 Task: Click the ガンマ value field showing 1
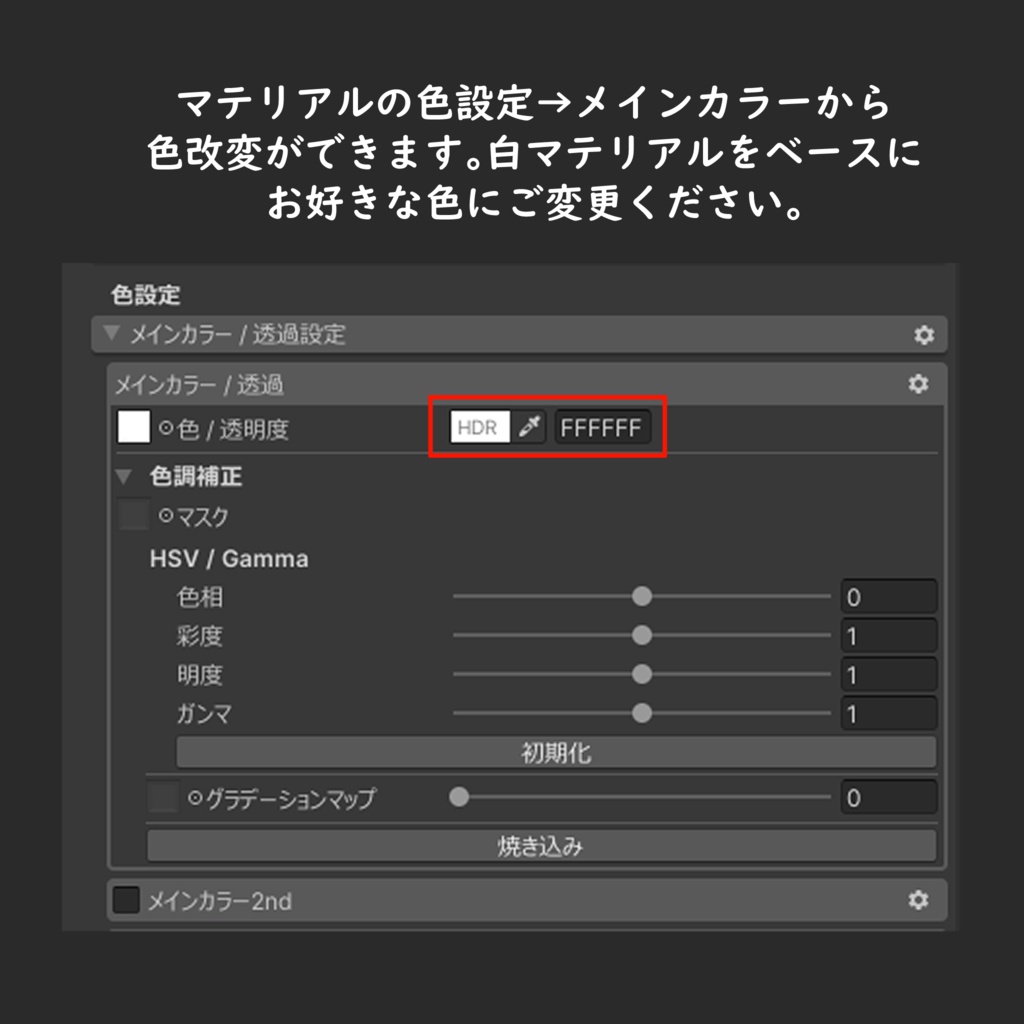[888, 714]
